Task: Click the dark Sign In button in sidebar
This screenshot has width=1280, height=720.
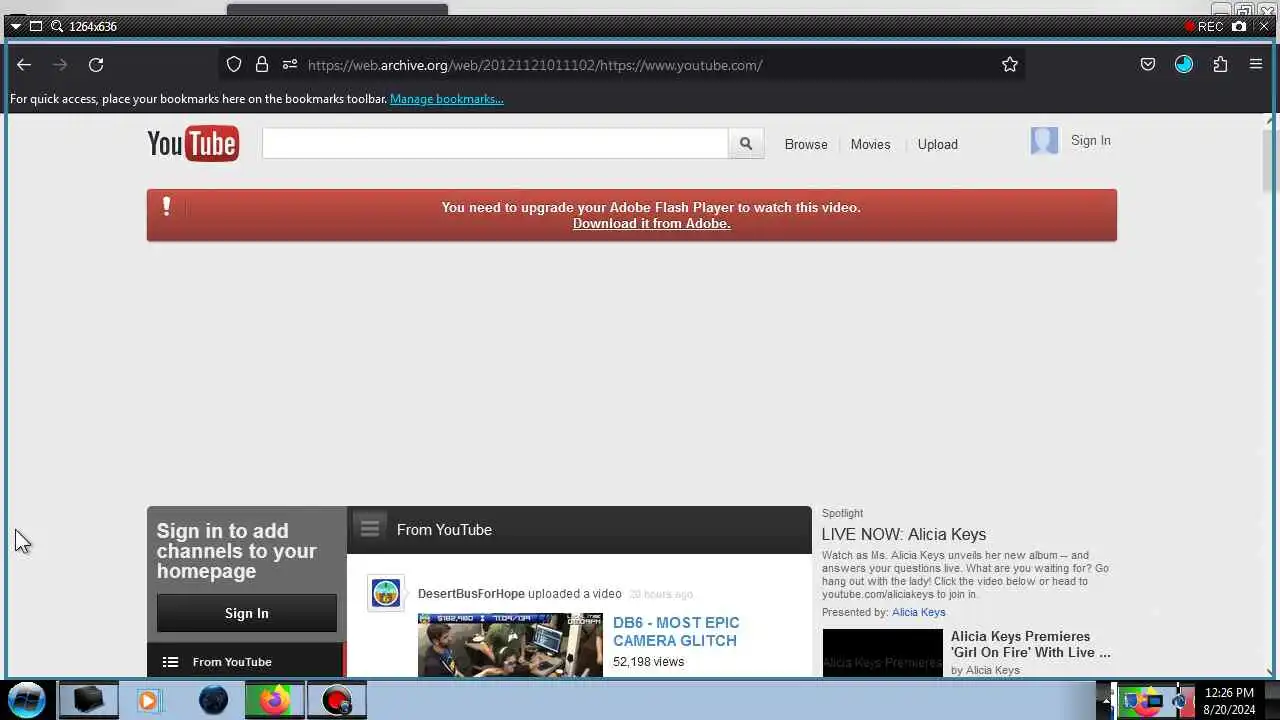Action: point(247,613)
